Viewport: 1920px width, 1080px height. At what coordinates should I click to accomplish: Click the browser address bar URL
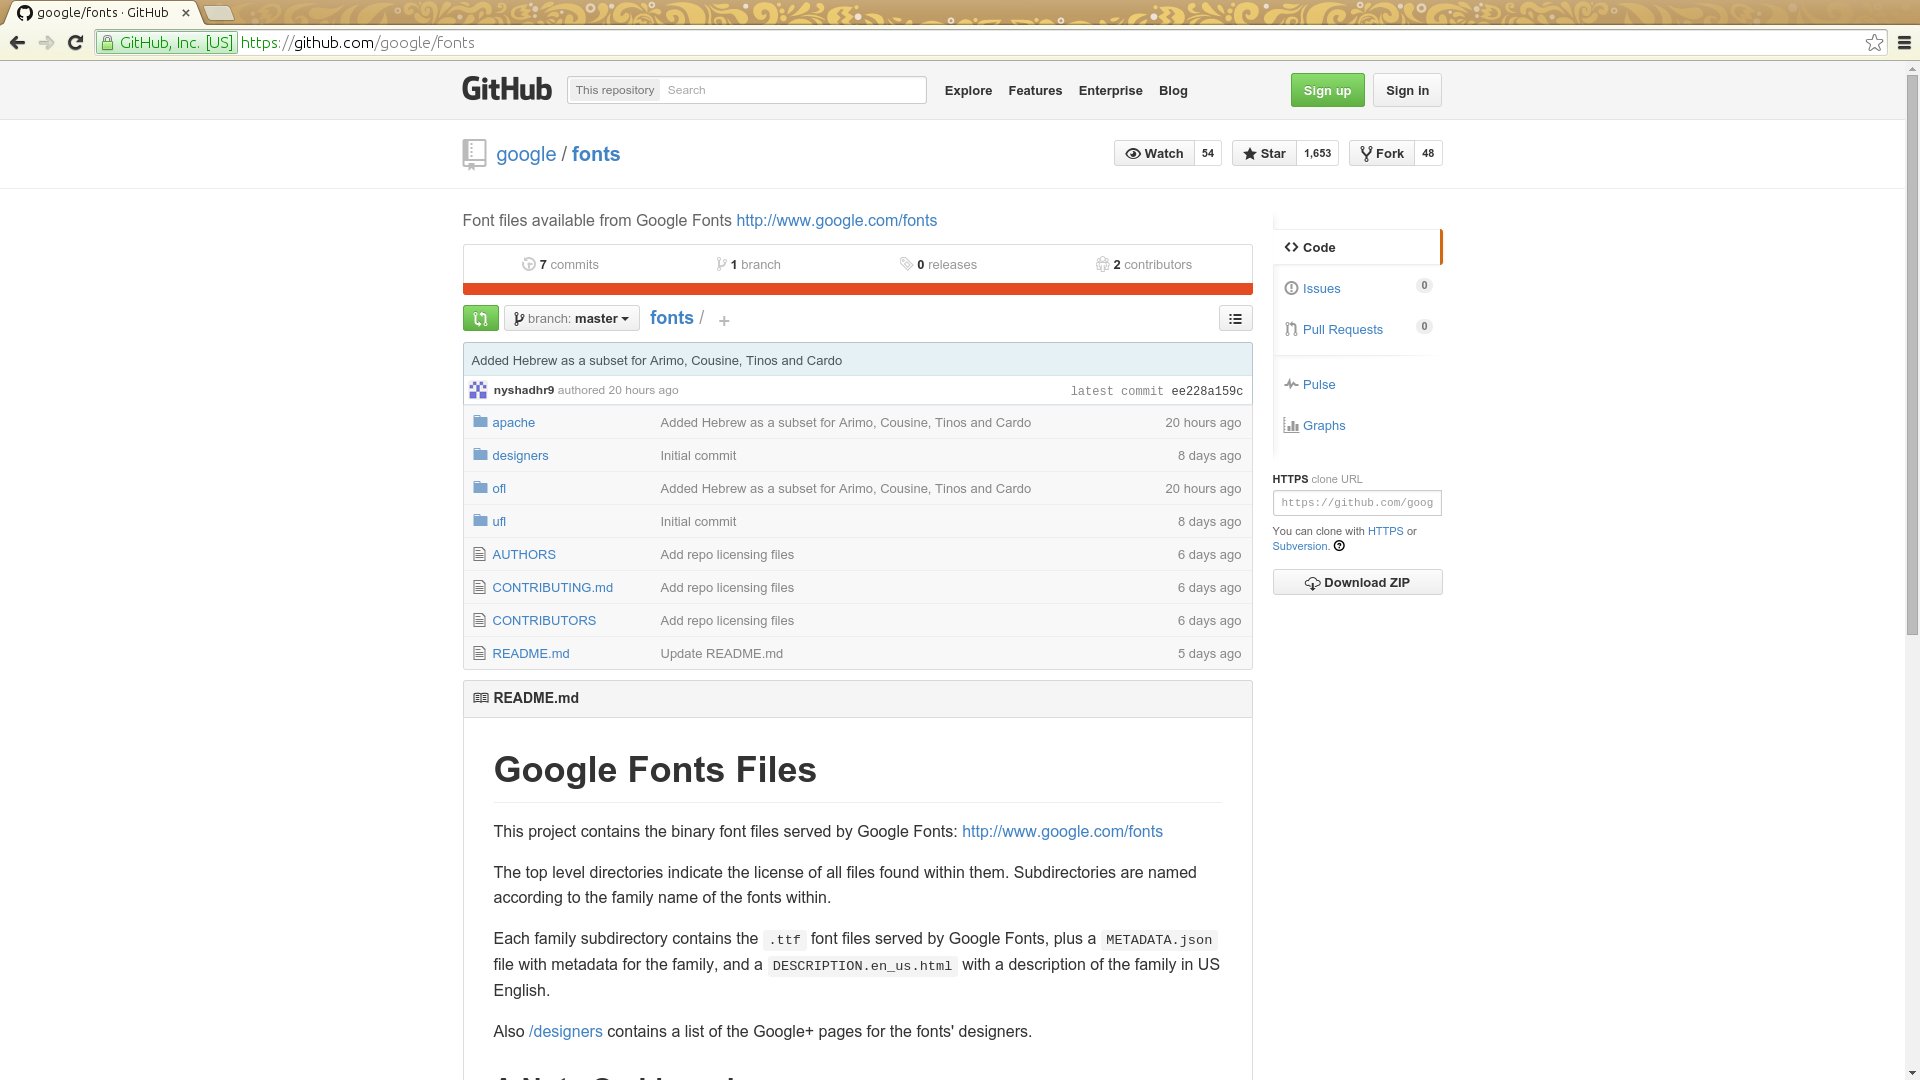pyautogui.click(x=358, y=42)
